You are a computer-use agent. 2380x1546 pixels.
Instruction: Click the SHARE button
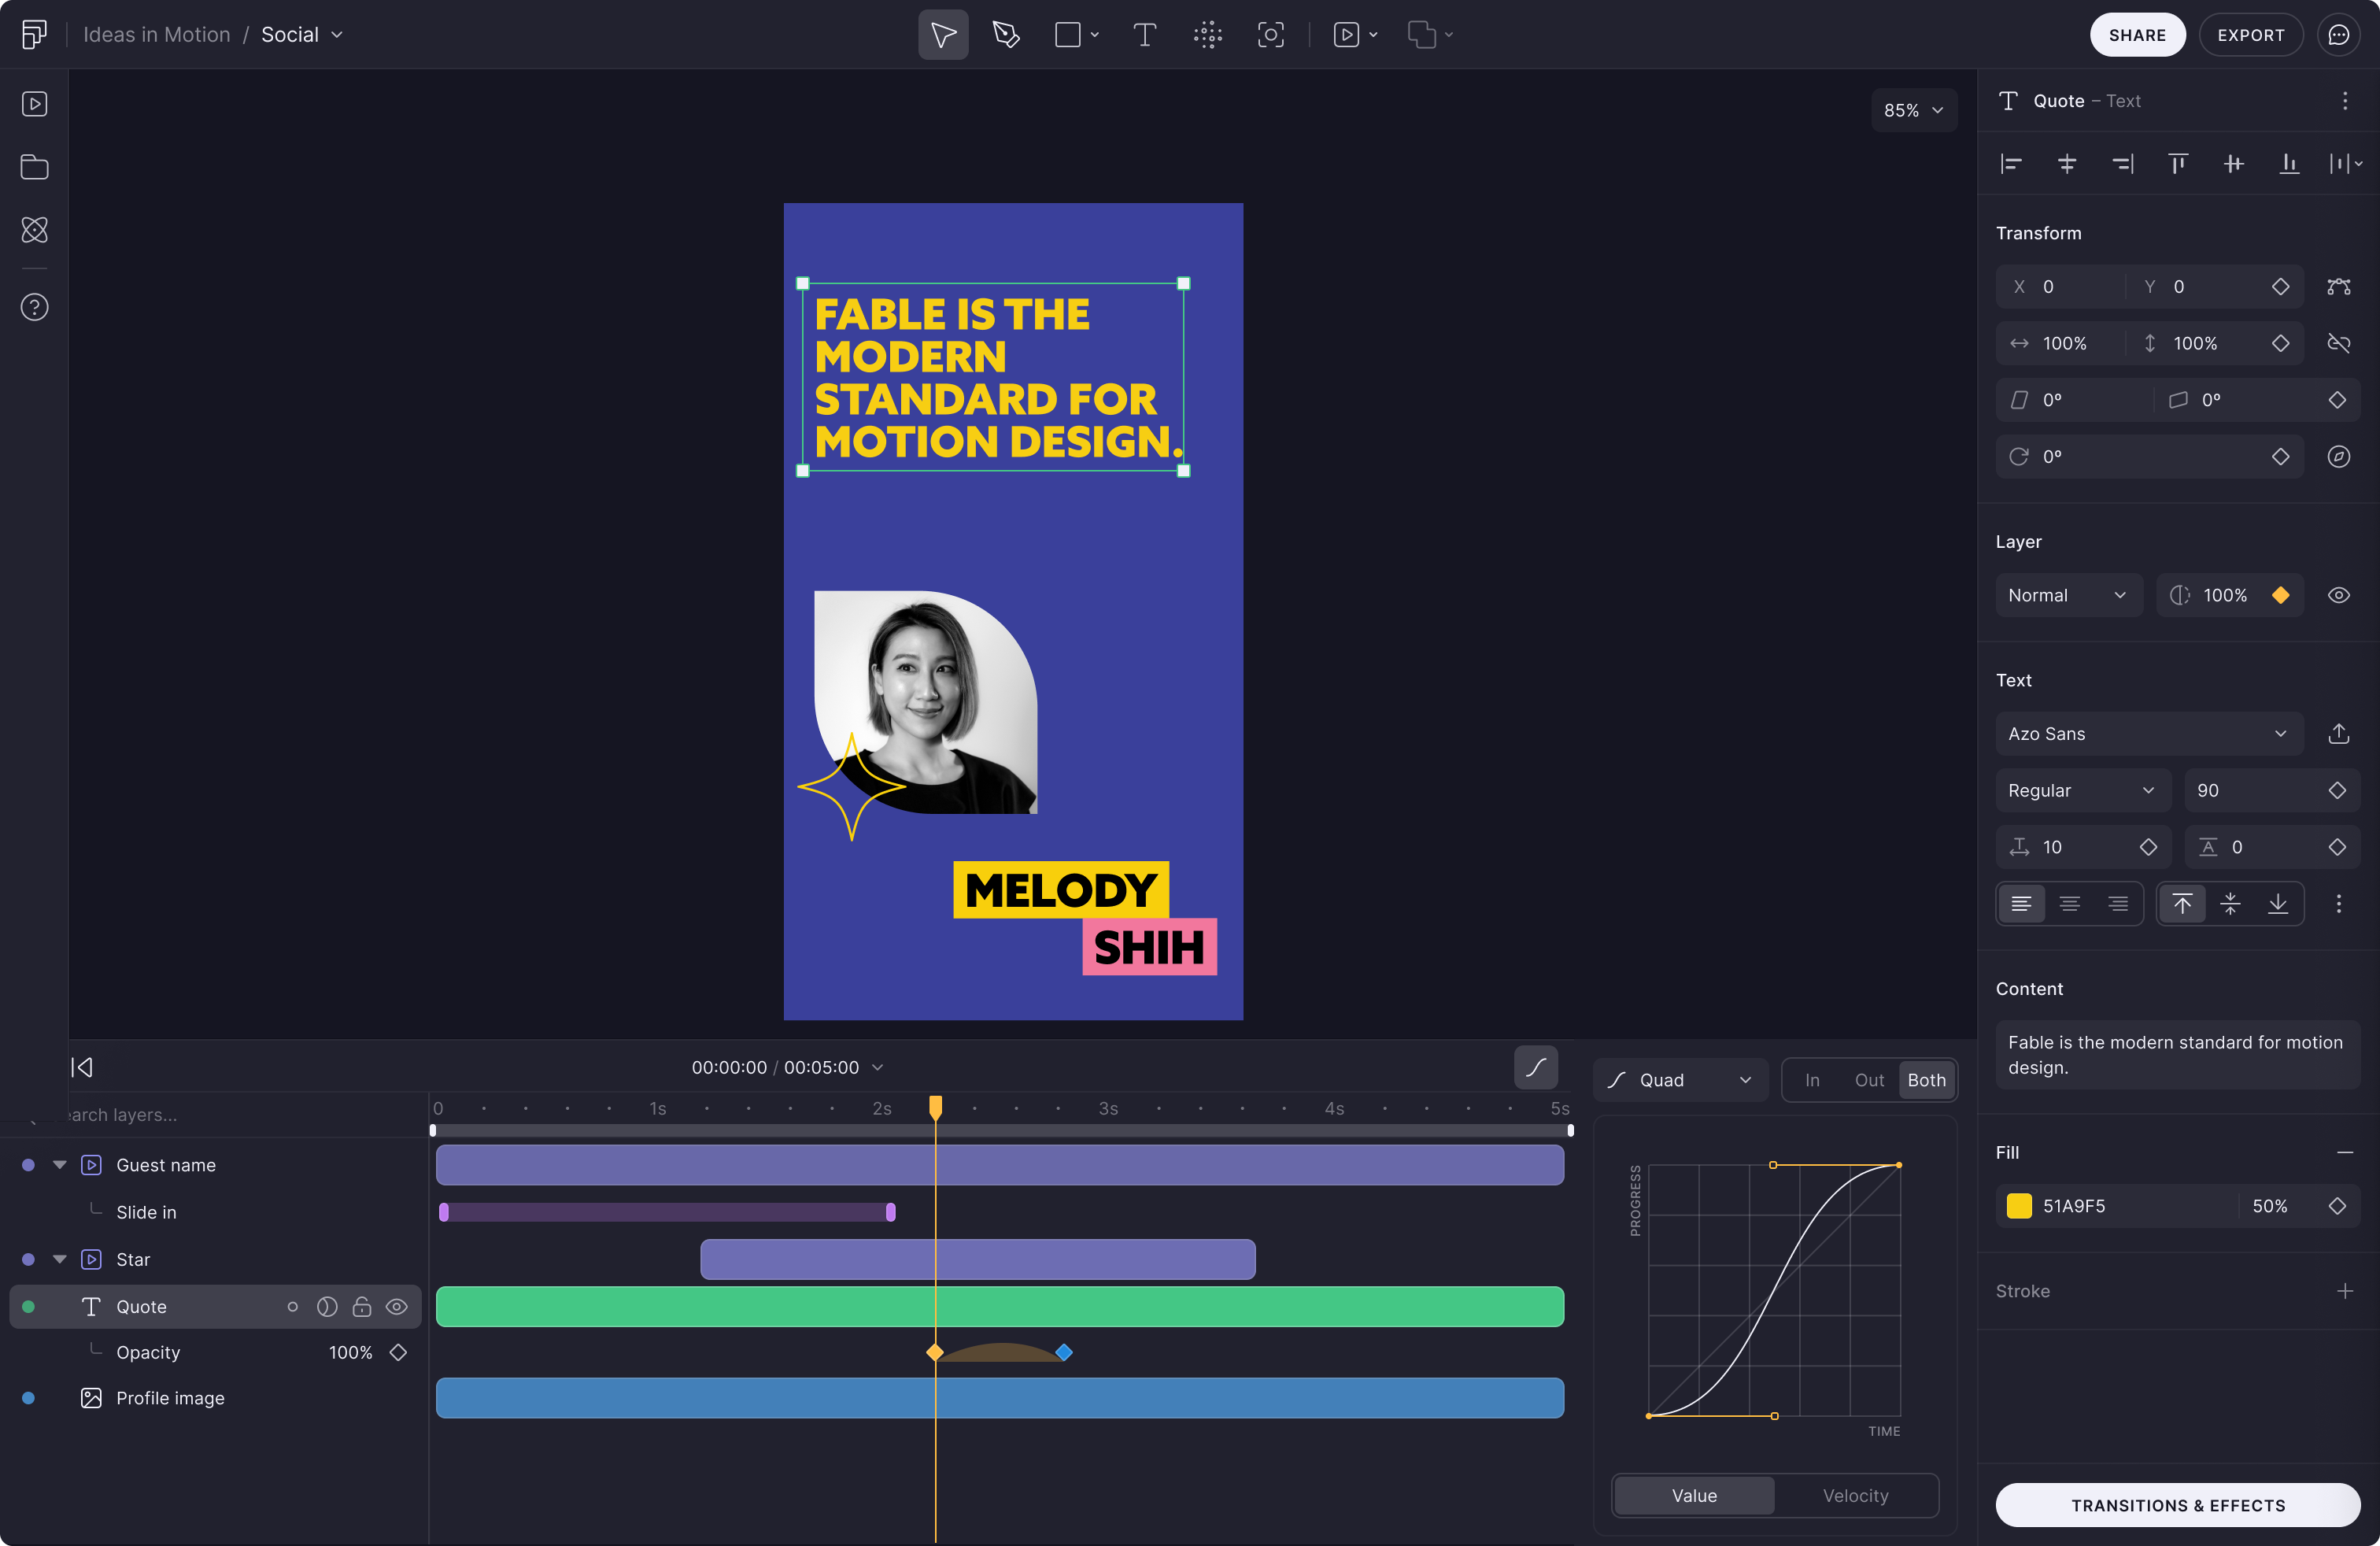pos(2137,34)
